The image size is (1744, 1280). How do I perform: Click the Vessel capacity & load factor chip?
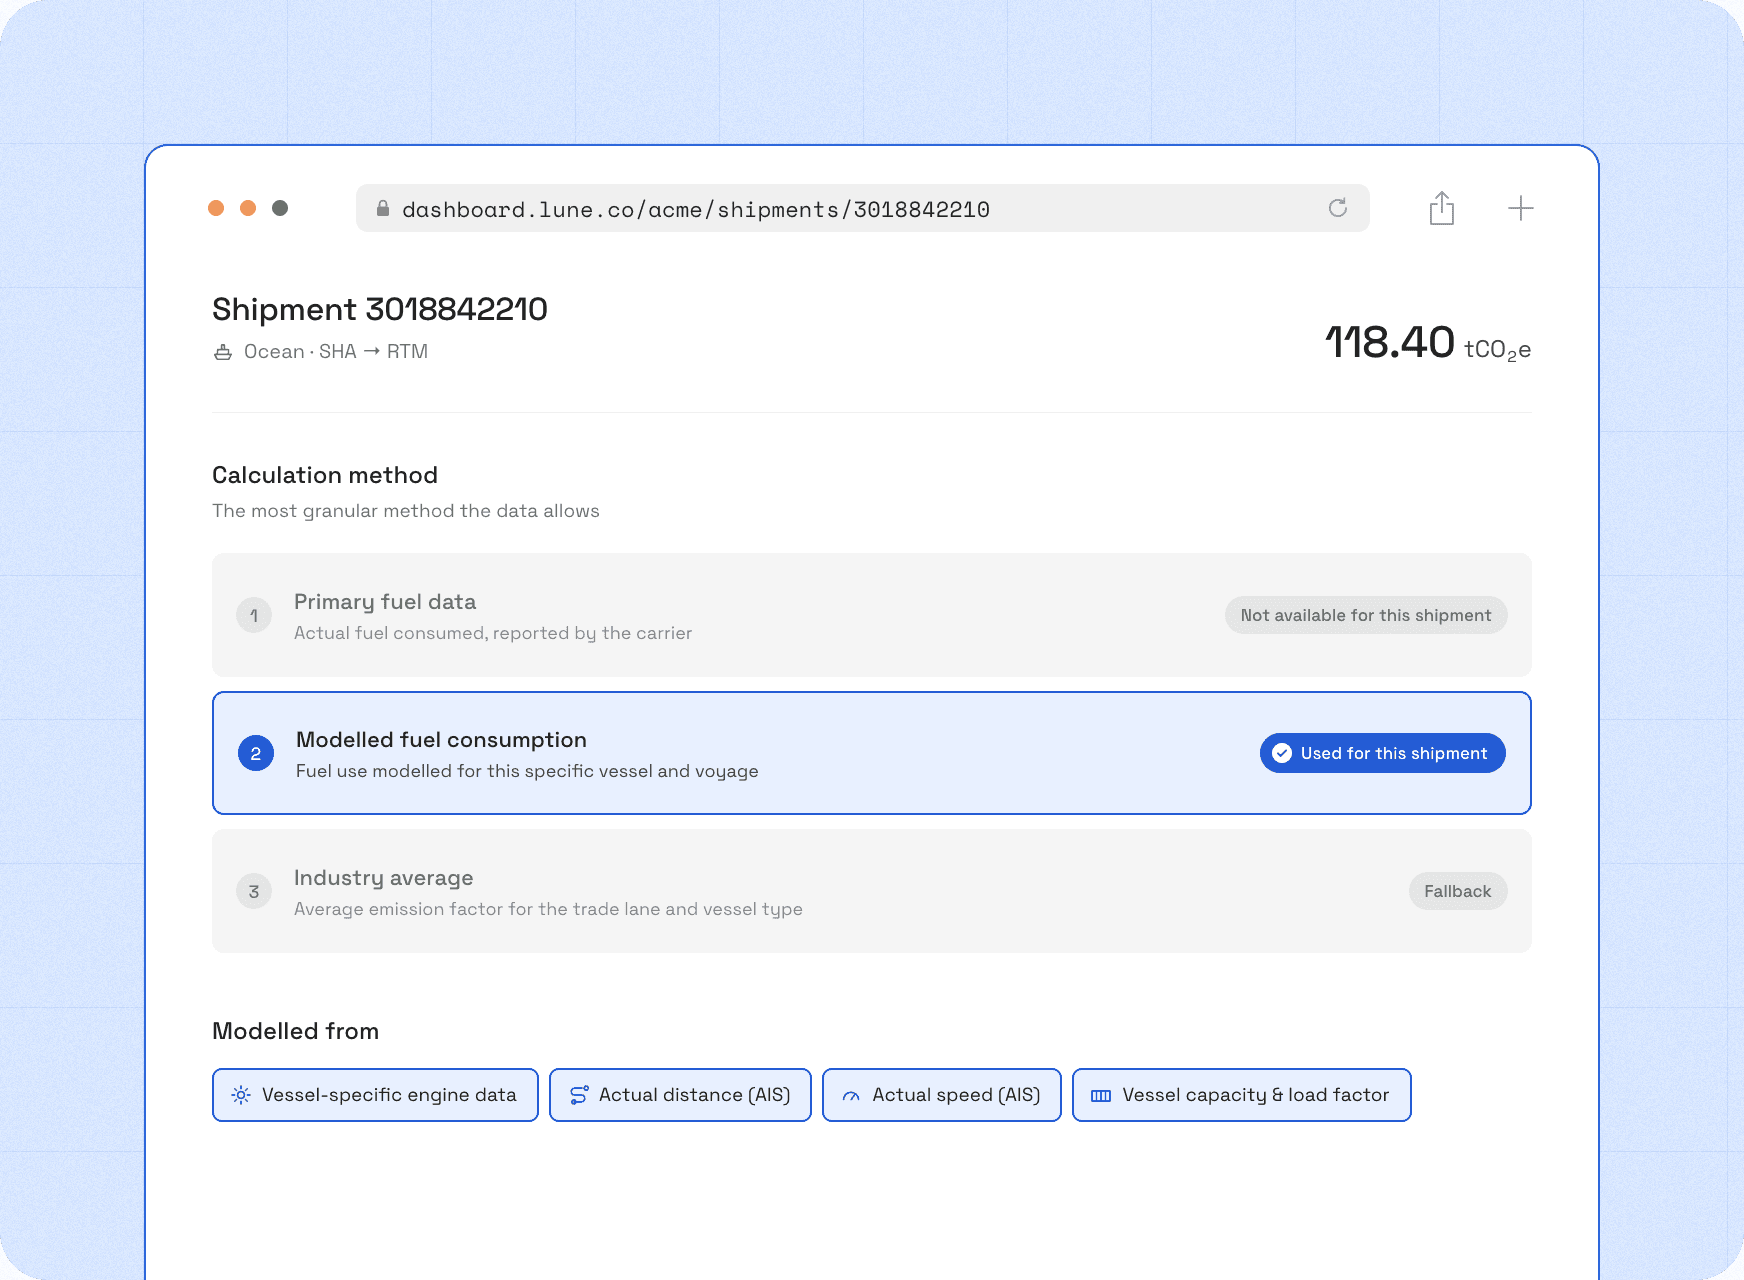click(x=1242, y=1095)
